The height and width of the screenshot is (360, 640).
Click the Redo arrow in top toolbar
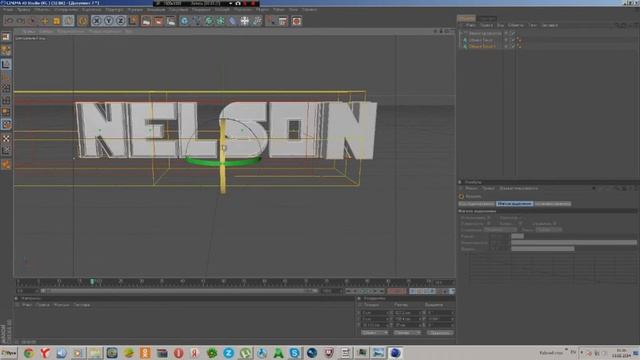point(20,20)
